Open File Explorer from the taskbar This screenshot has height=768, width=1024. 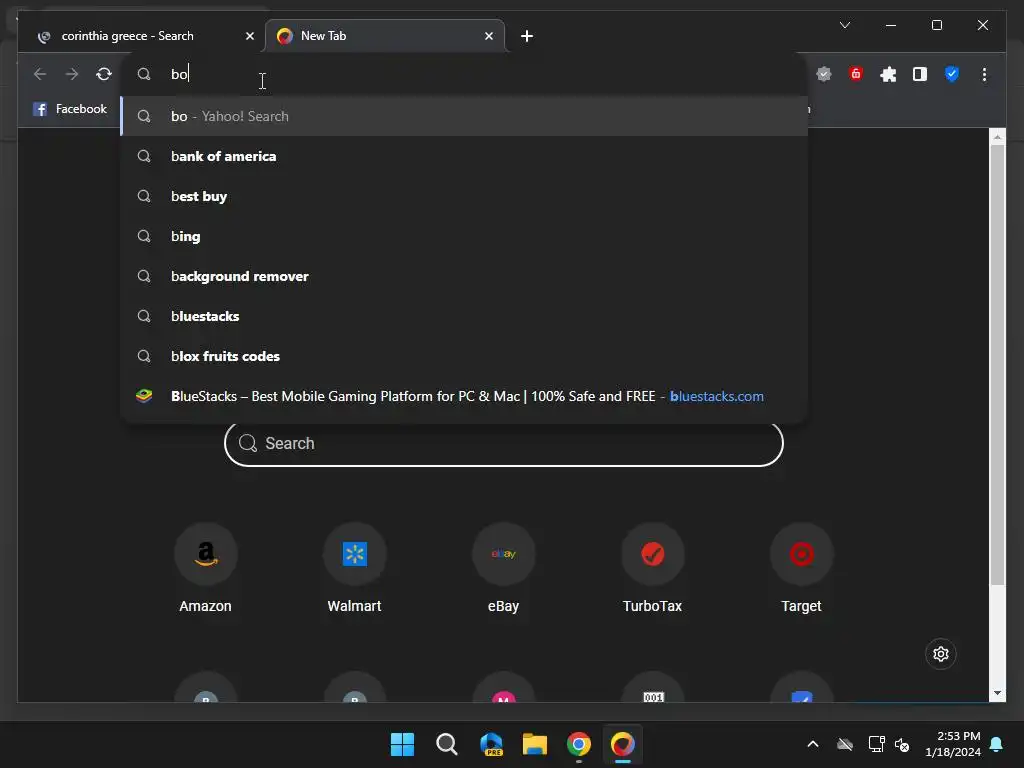535,744
